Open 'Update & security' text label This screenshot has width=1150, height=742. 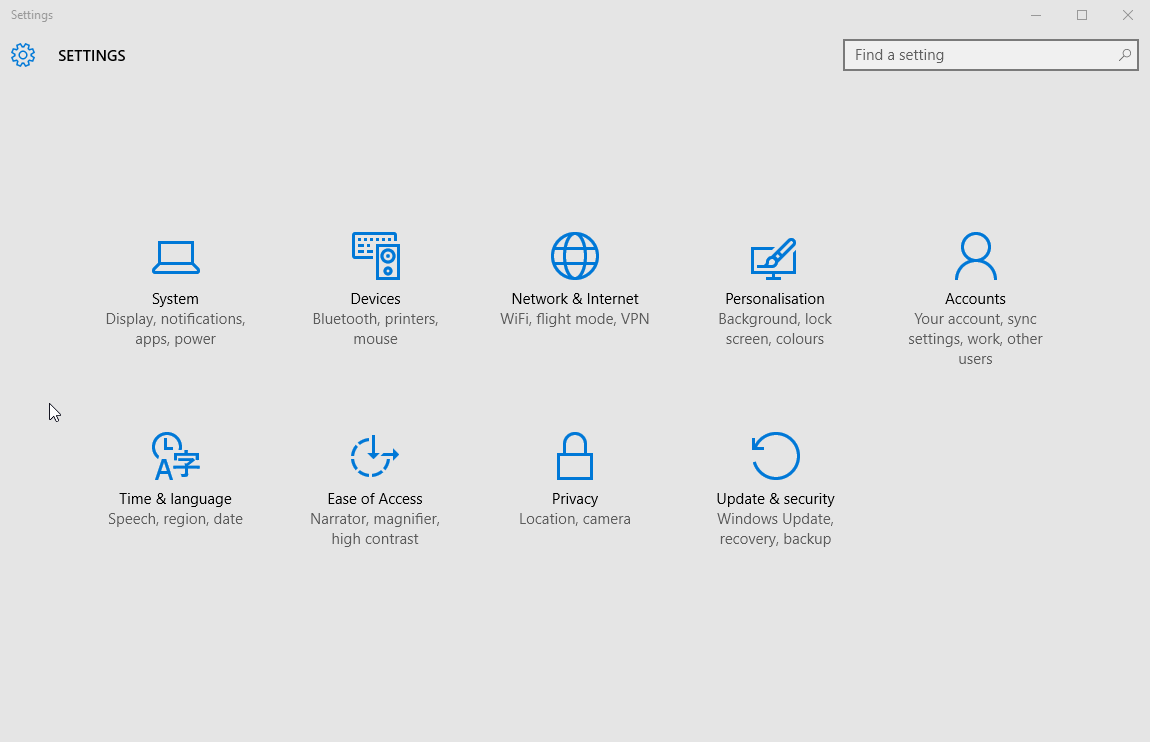775,499
